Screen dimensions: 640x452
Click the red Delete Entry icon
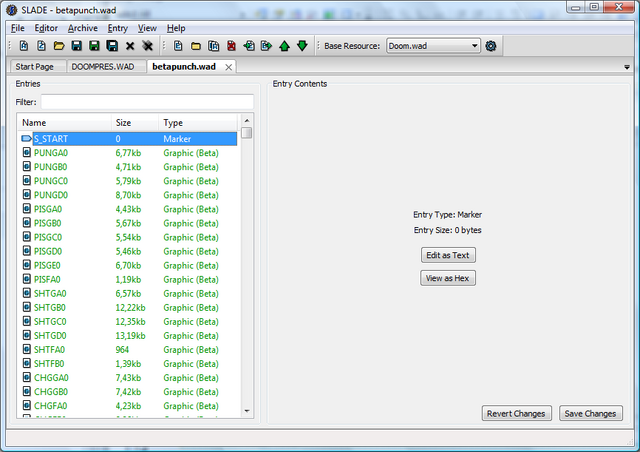click(231, 46)
